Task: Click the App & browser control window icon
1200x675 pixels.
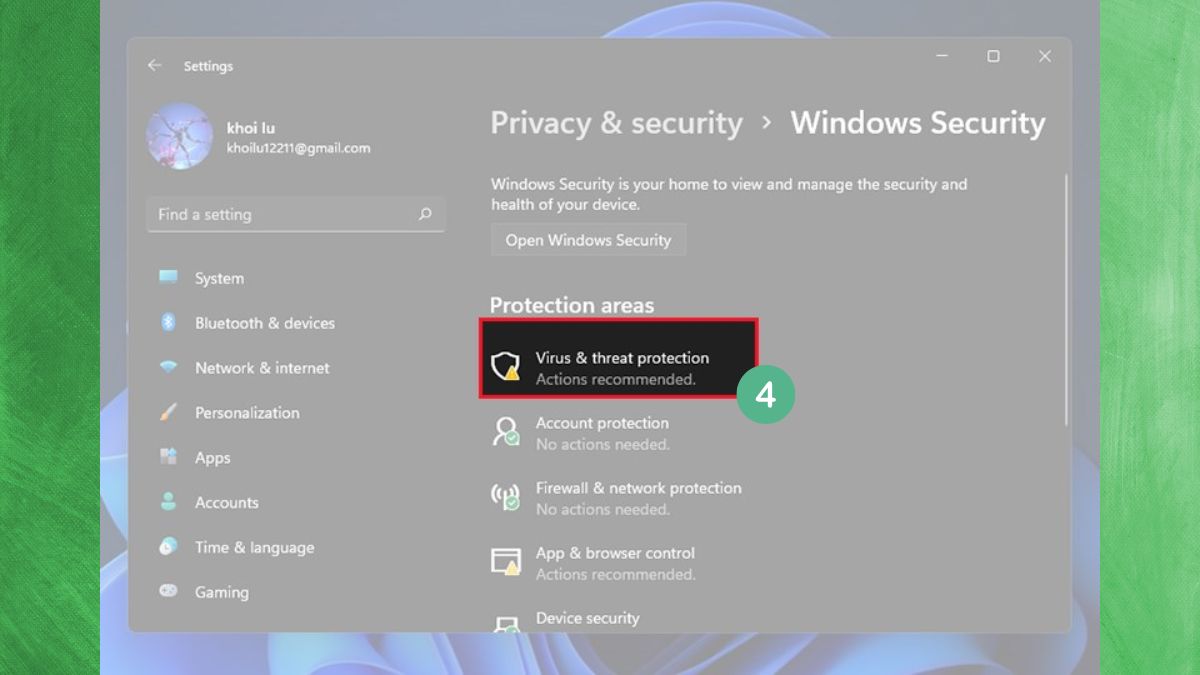Action: pos(506,561)
